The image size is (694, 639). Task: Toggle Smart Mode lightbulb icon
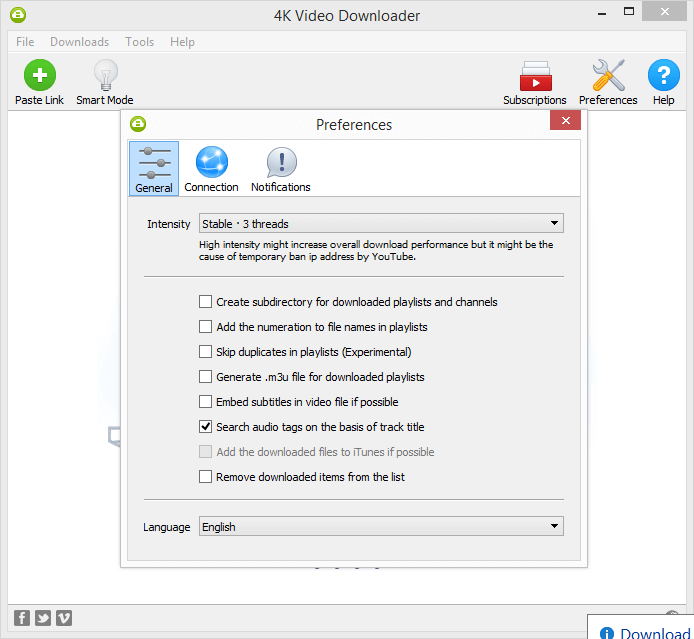[106, 75]
